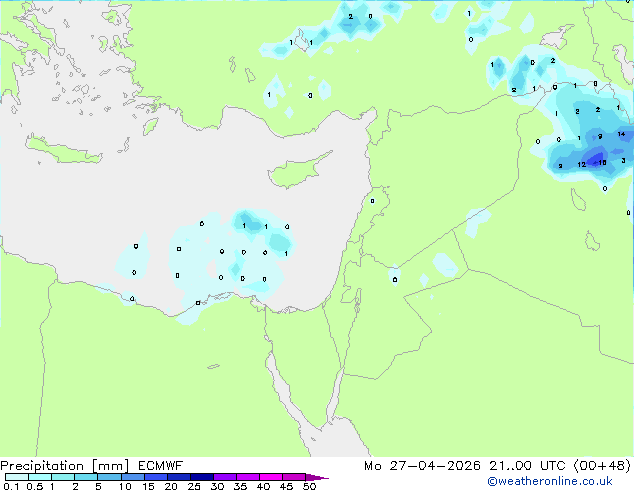
Task: Click the '14' precipitation value on map
Action: (x=621, y=134)
